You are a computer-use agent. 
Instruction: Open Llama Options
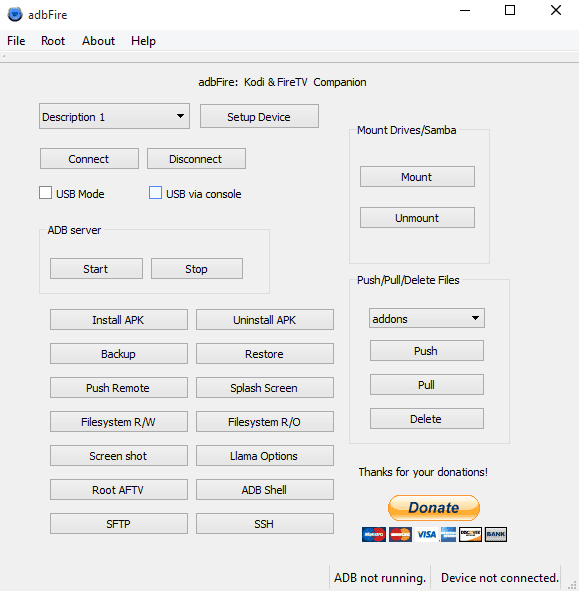pyautogui.click(x=265, y=456)
